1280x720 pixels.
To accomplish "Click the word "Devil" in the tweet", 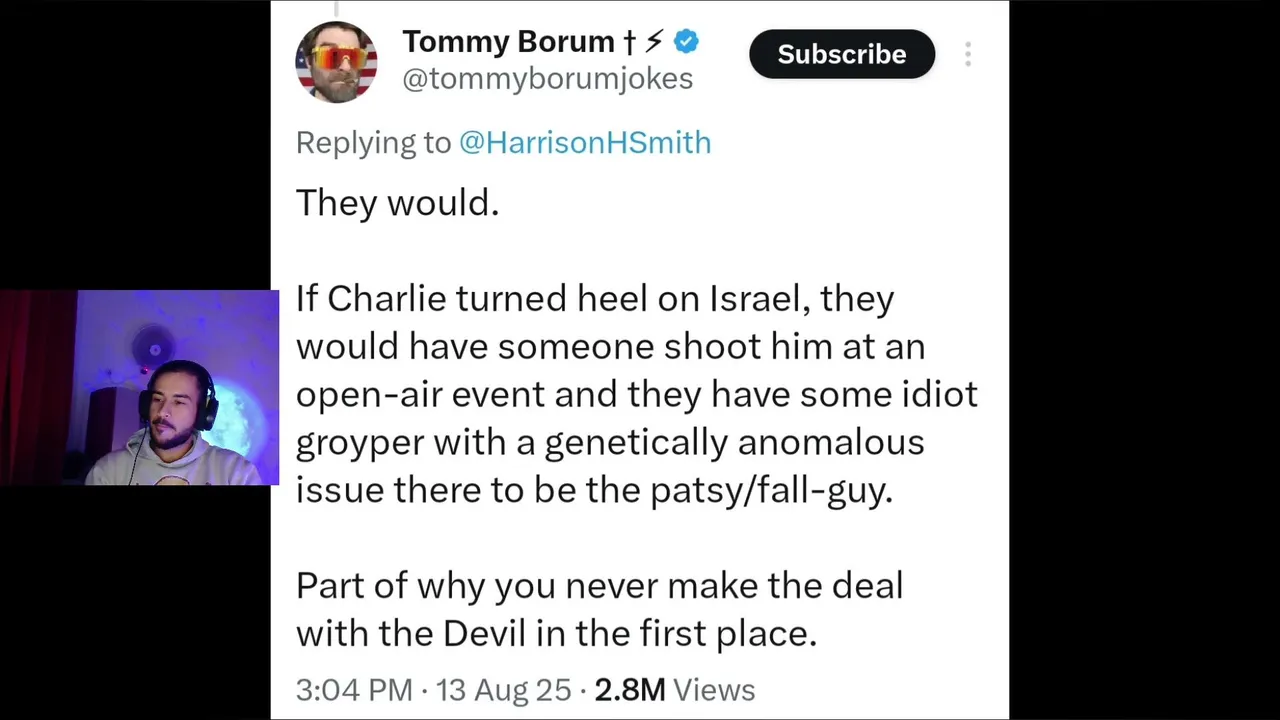I will tap(483, 634).
